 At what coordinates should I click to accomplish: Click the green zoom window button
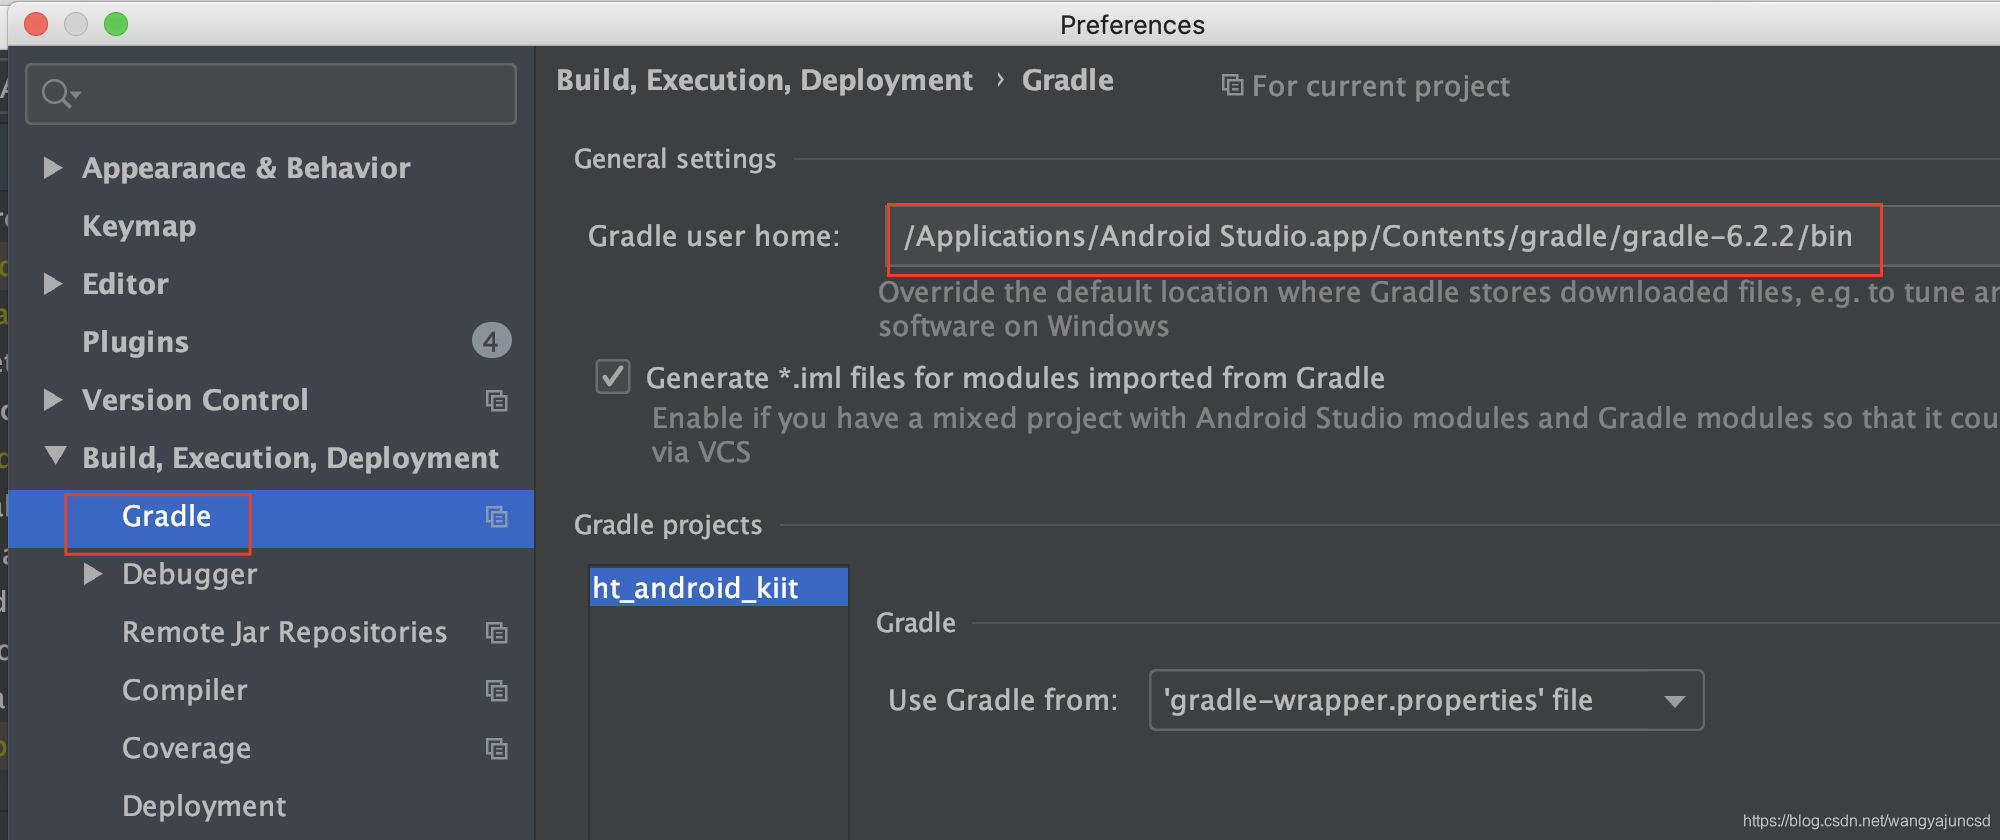point(116,24)
